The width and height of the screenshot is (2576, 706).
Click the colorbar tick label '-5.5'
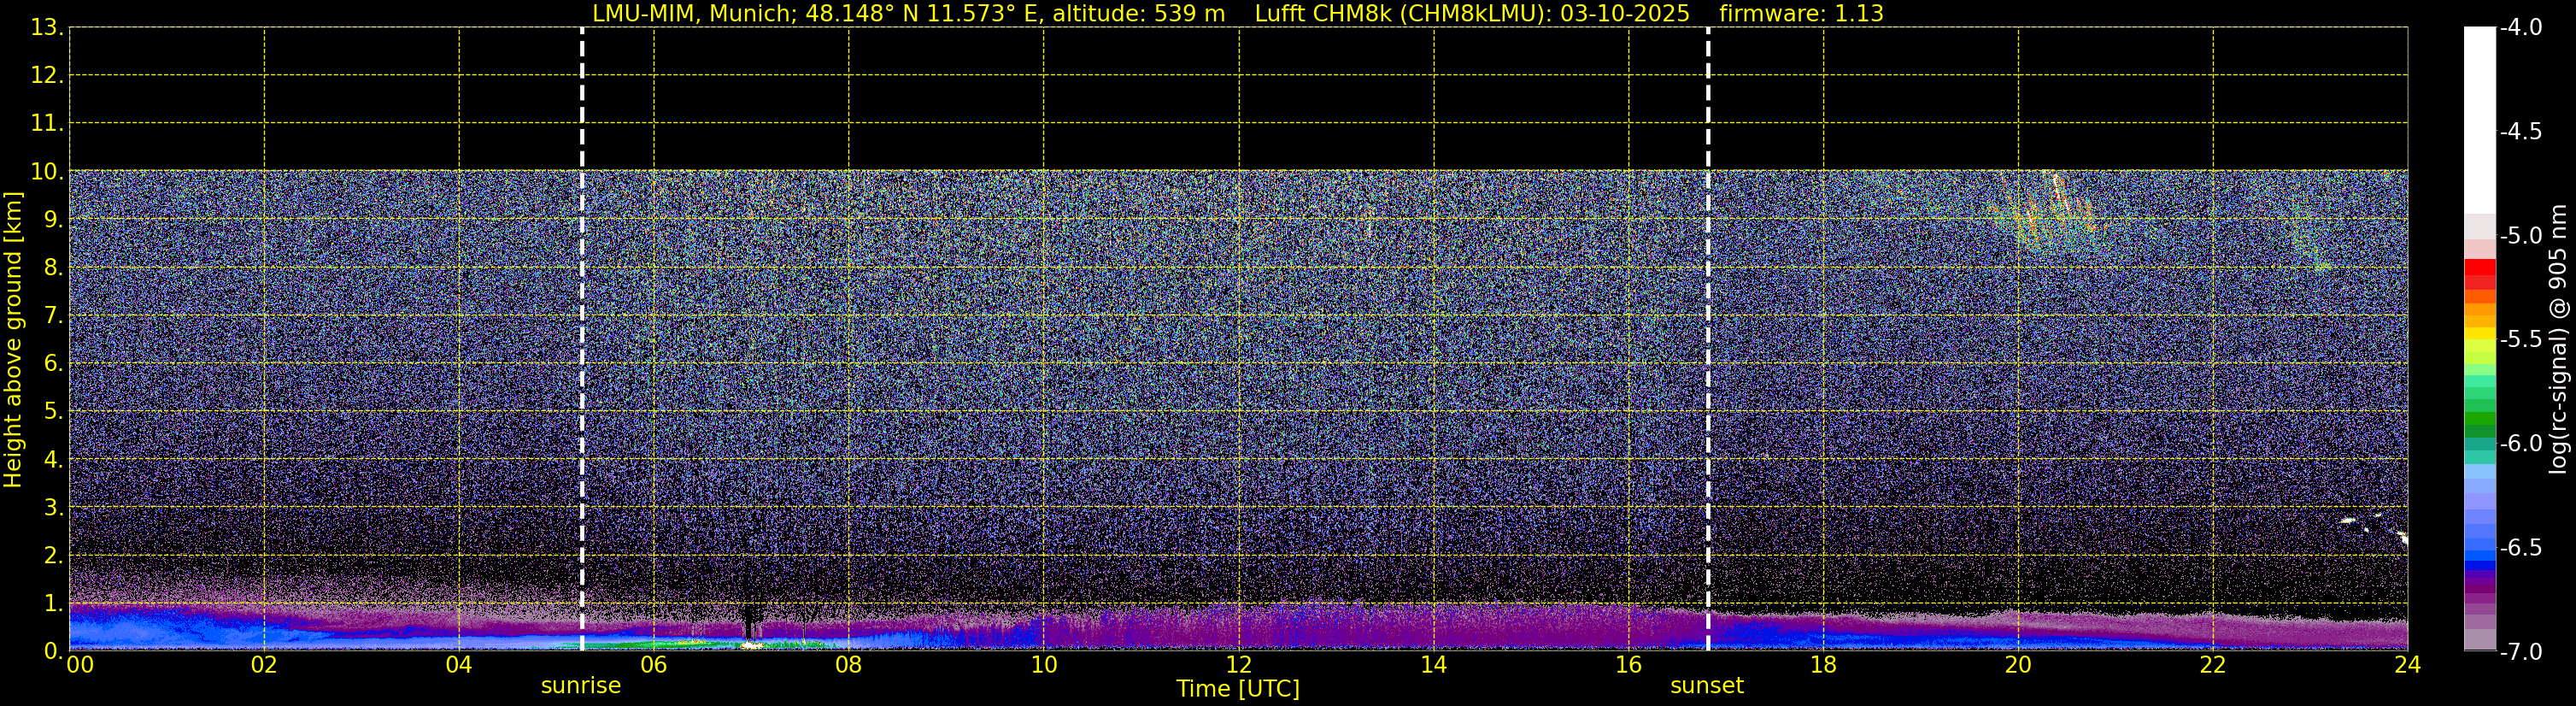pos(2520,340)
